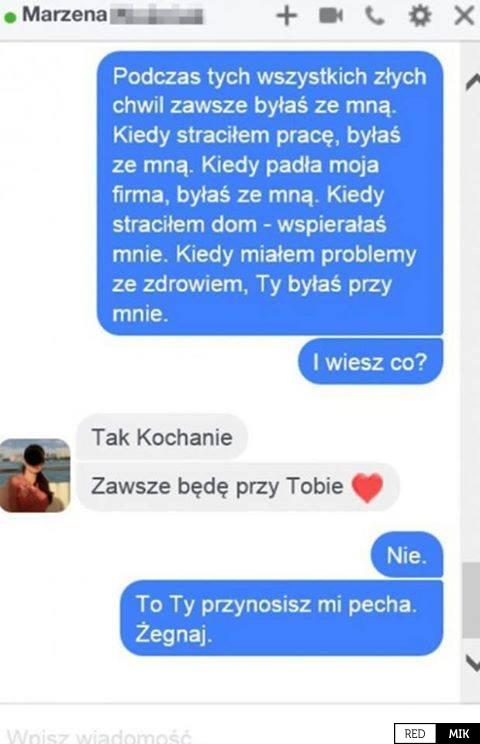This screenshot has width=480, height=744.
Task: Select the 'I wiesz co?' message bubble
Action: pyautogui.click(x=370, y=362)
